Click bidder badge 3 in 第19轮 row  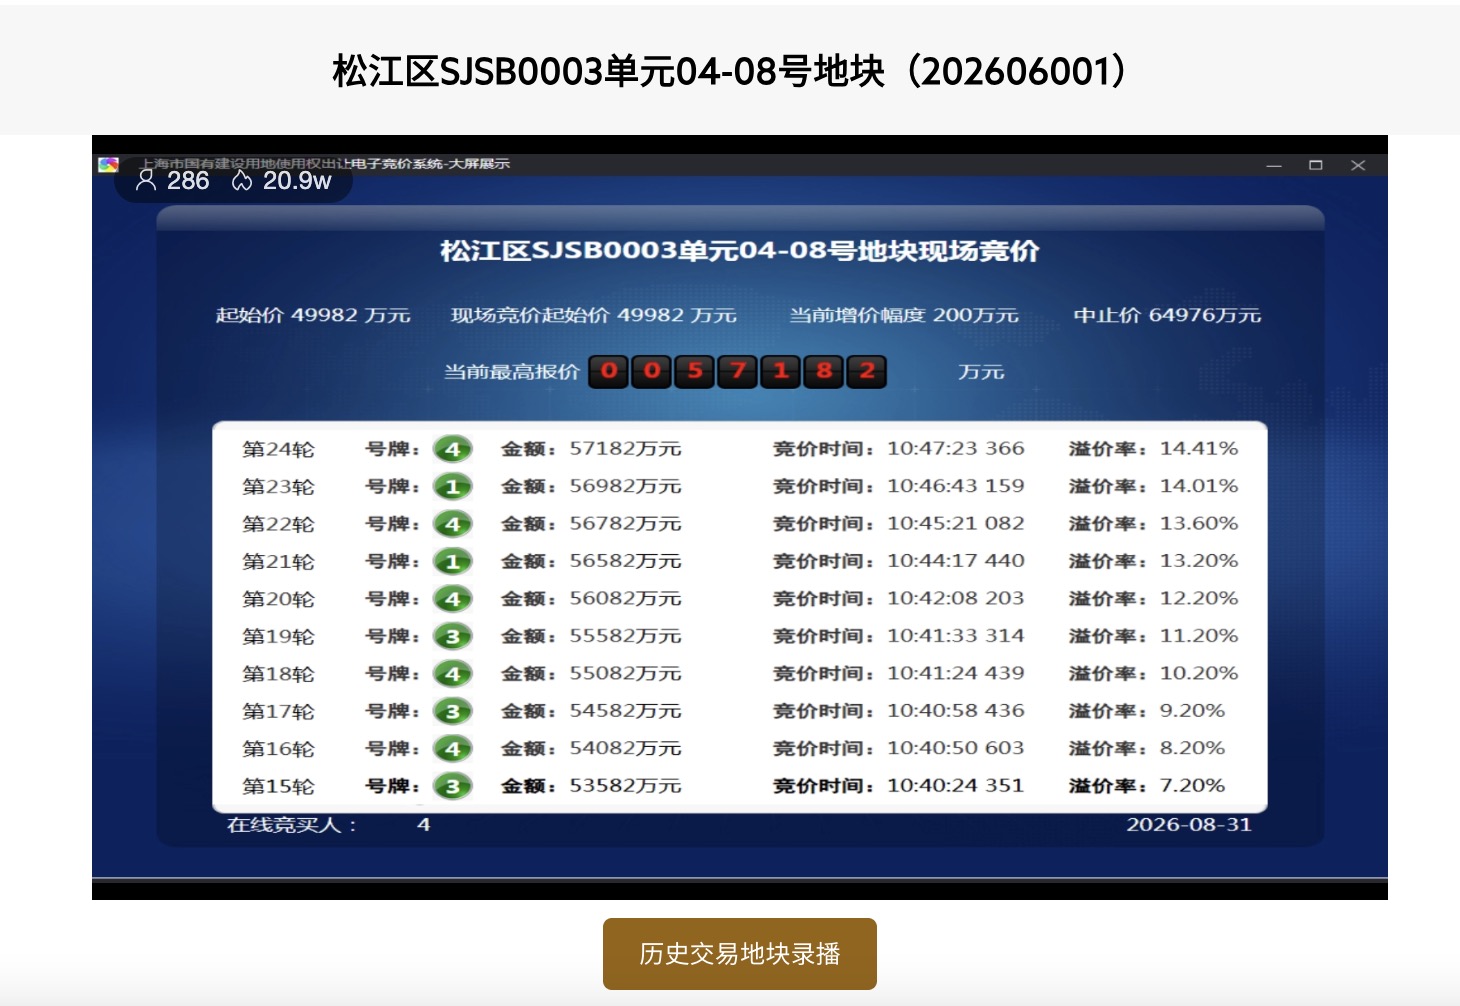coord(452,637)
